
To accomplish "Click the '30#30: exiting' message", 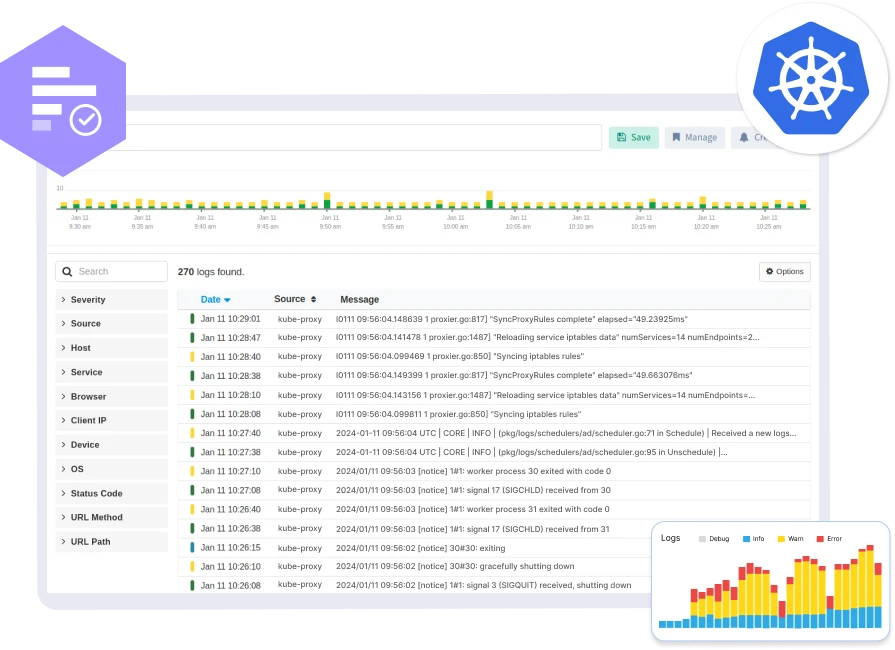I will [421, 548].
